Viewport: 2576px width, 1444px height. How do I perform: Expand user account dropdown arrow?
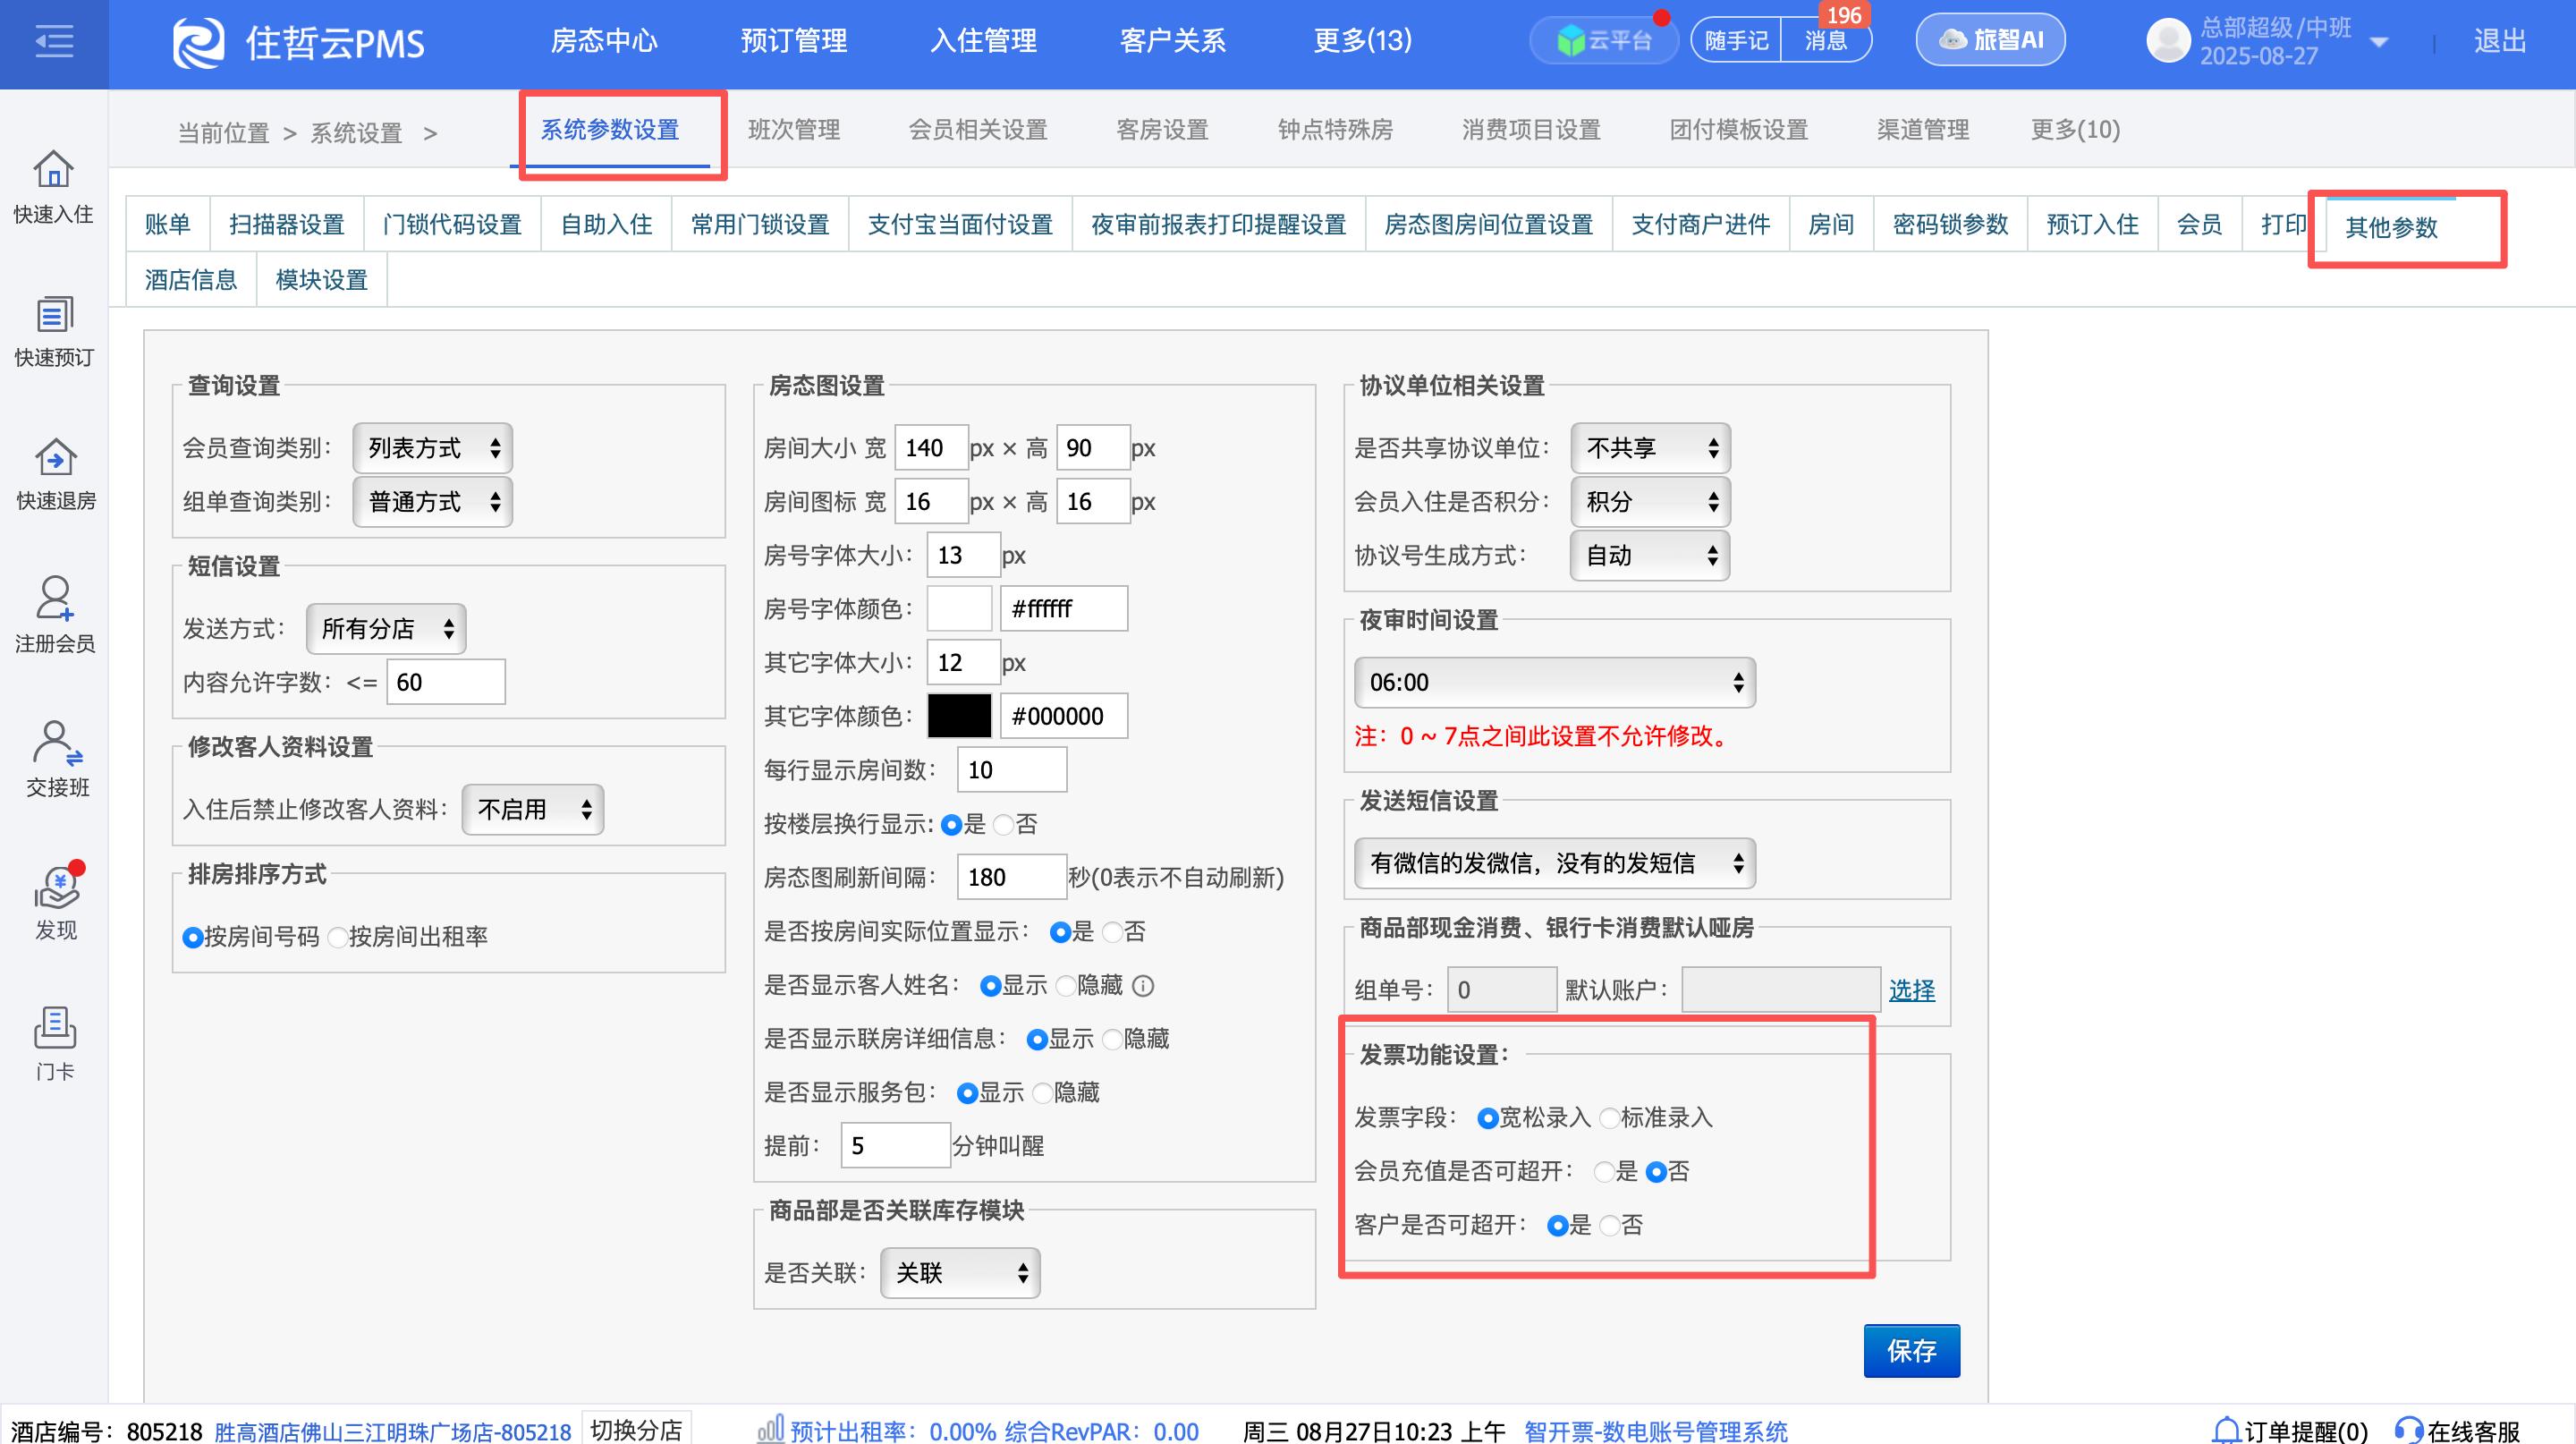click(2379, 42)
